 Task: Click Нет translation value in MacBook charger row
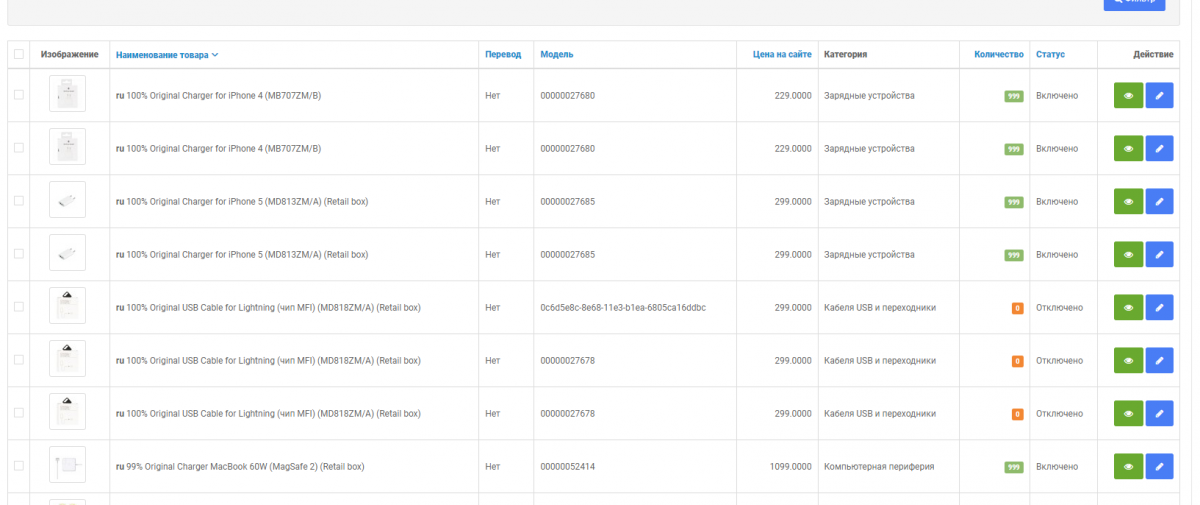492,467
